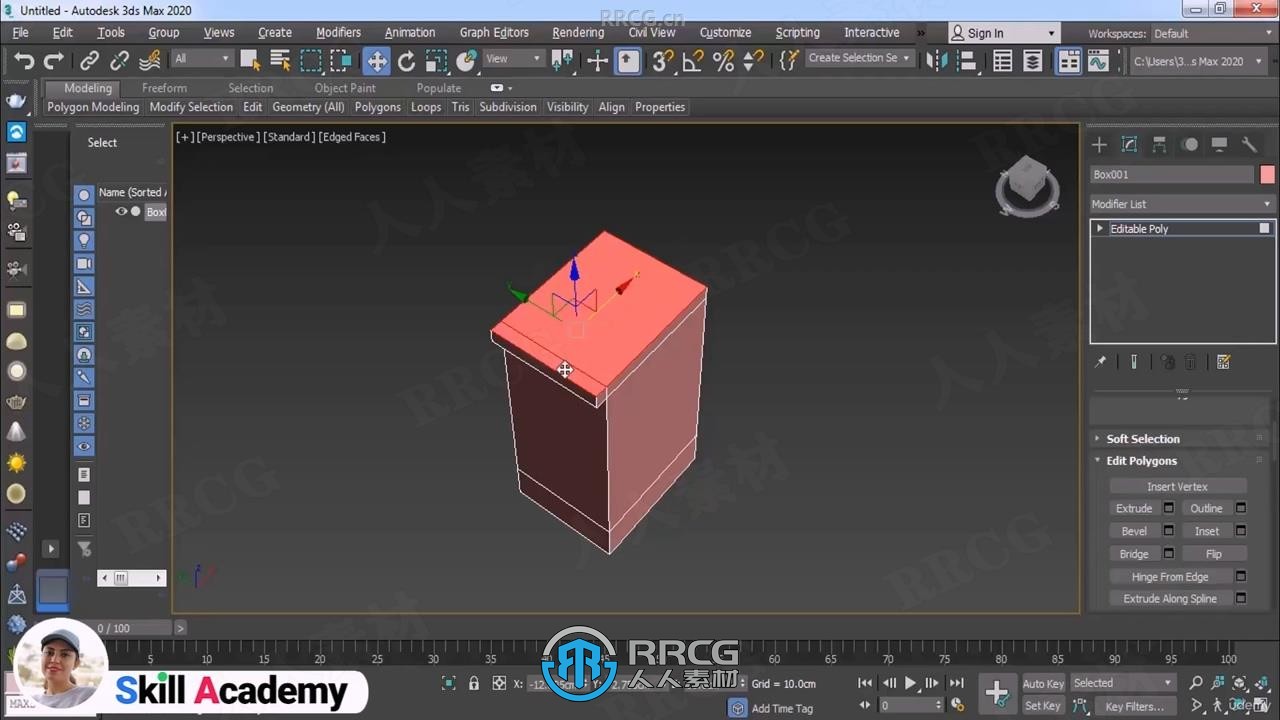Activate the Select and Move tool
Screen dimensions: 1280x720
click(376, 61)
